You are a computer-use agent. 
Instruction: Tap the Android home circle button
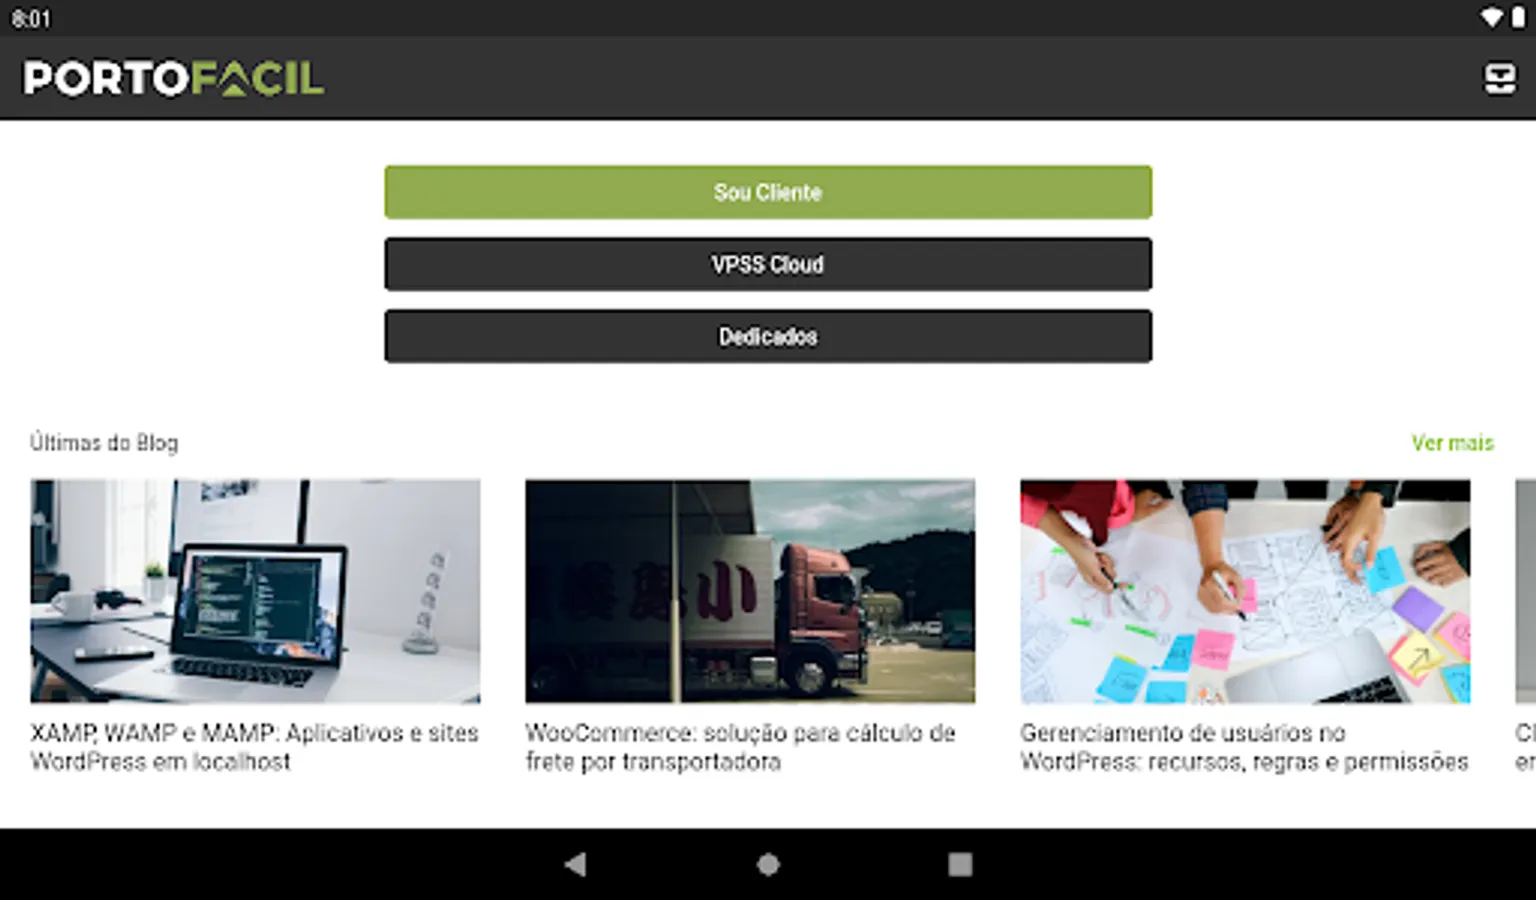point(768,864)
